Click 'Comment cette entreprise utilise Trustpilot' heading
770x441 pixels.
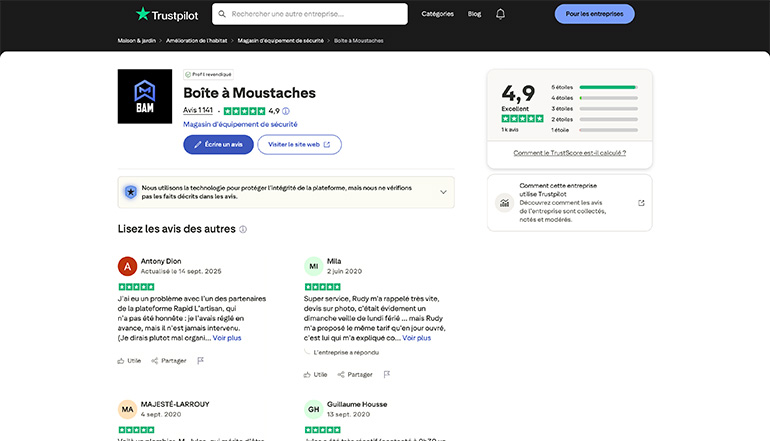(x=558, y=190)
